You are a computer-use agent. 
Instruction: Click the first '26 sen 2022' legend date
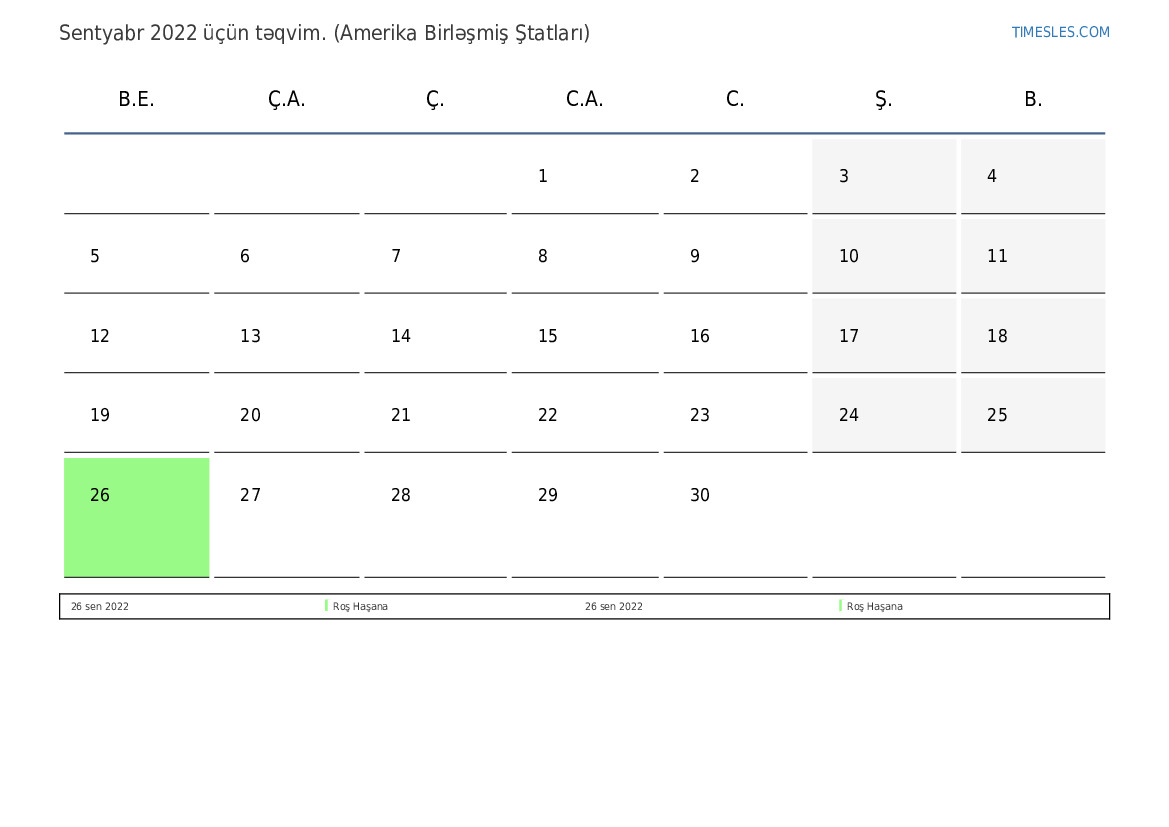pos(100,606)
